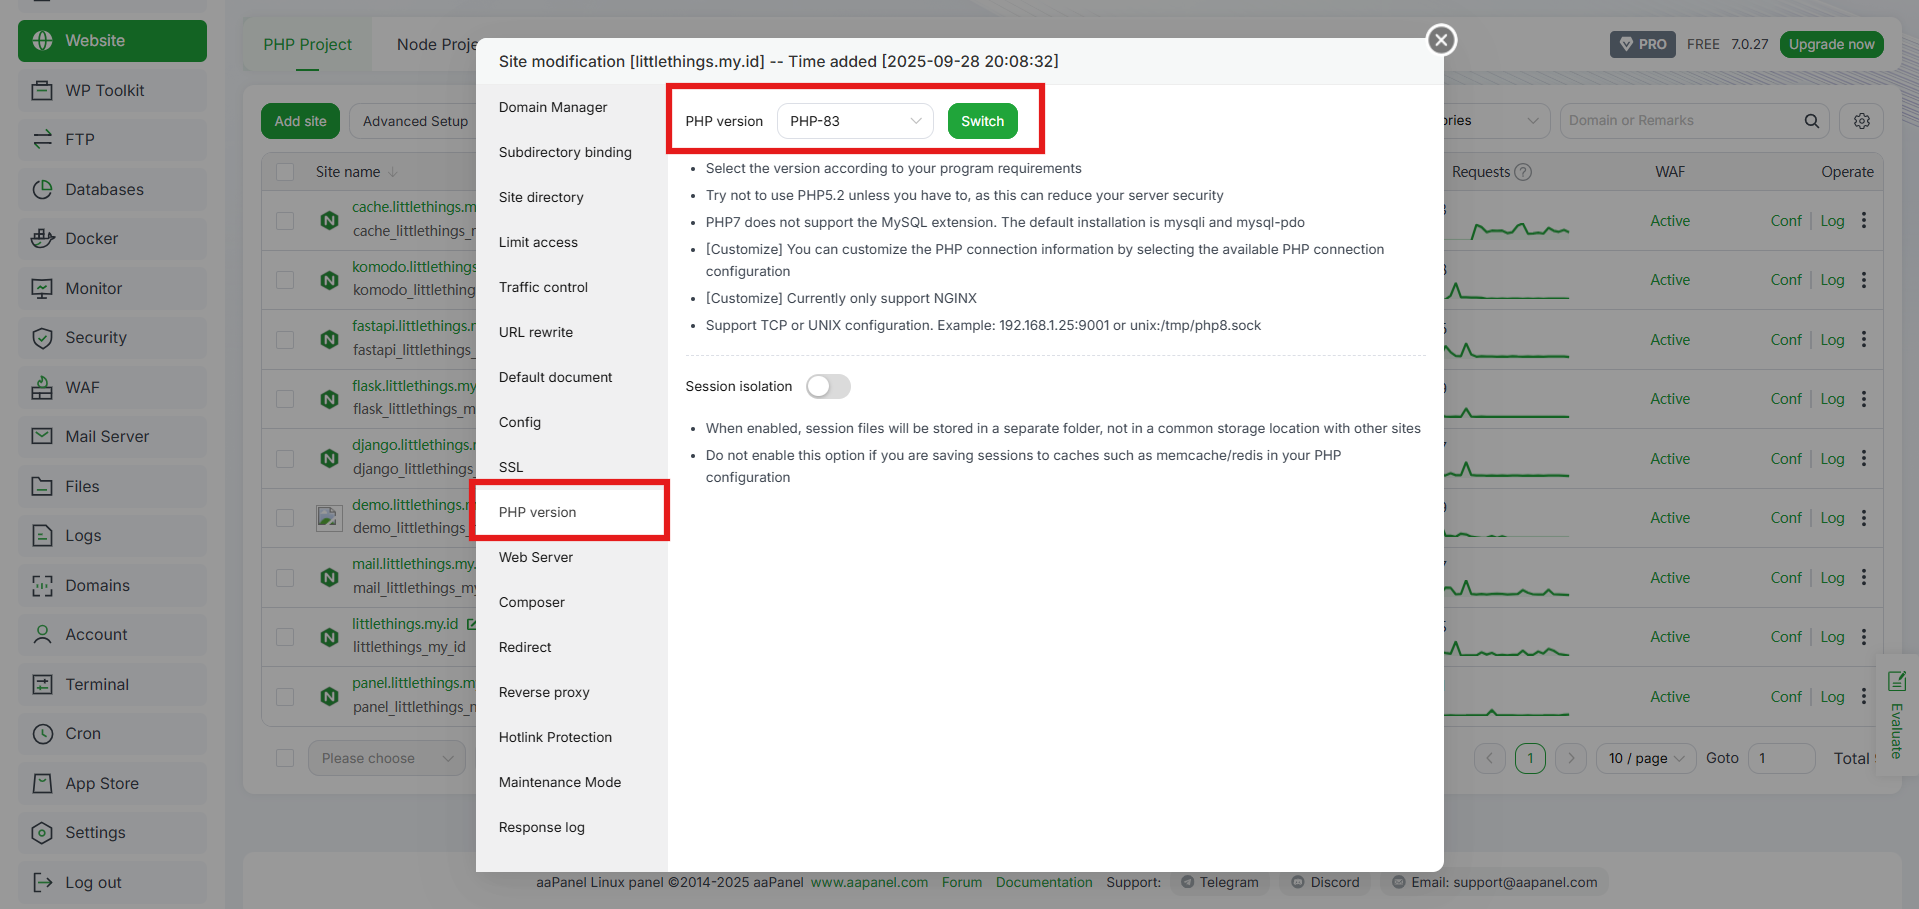1919x909 pixels.
Task: Check the komodo.littlethings row checkbox
Action: [x=285, y=280]
